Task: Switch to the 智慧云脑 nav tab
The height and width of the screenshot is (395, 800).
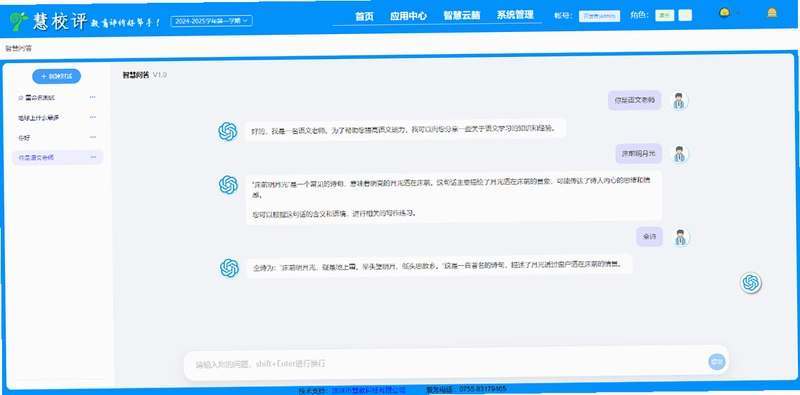Action: click(x=462, y=15)
